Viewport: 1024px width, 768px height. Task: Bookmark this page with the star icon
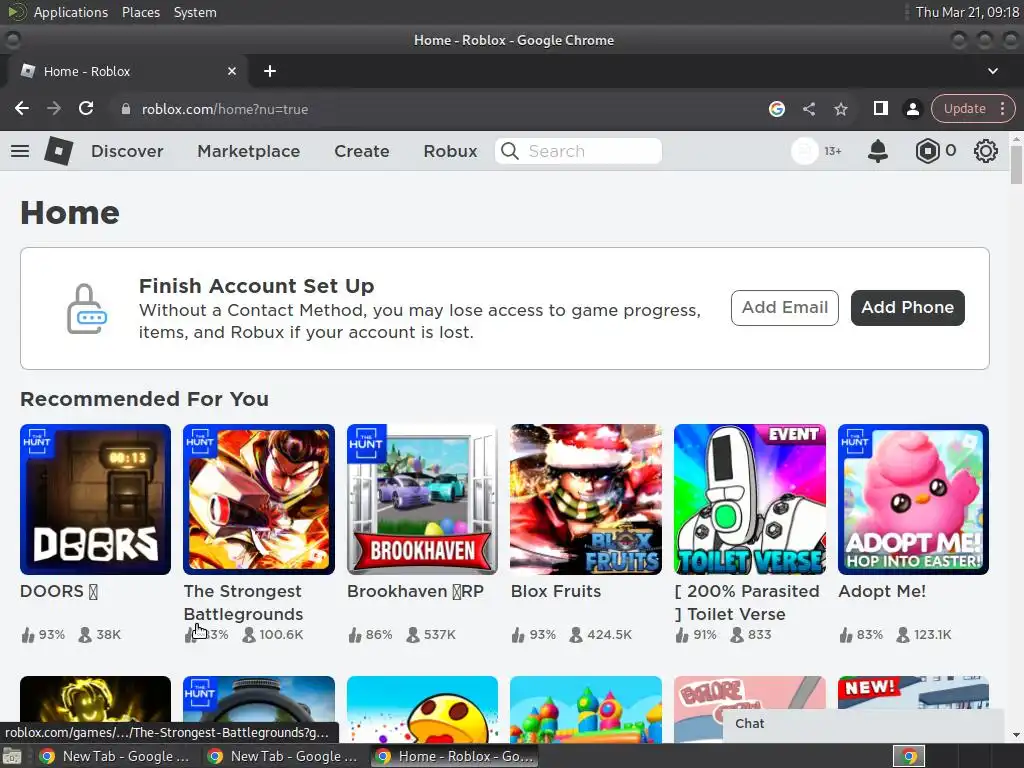pos(840,109)
